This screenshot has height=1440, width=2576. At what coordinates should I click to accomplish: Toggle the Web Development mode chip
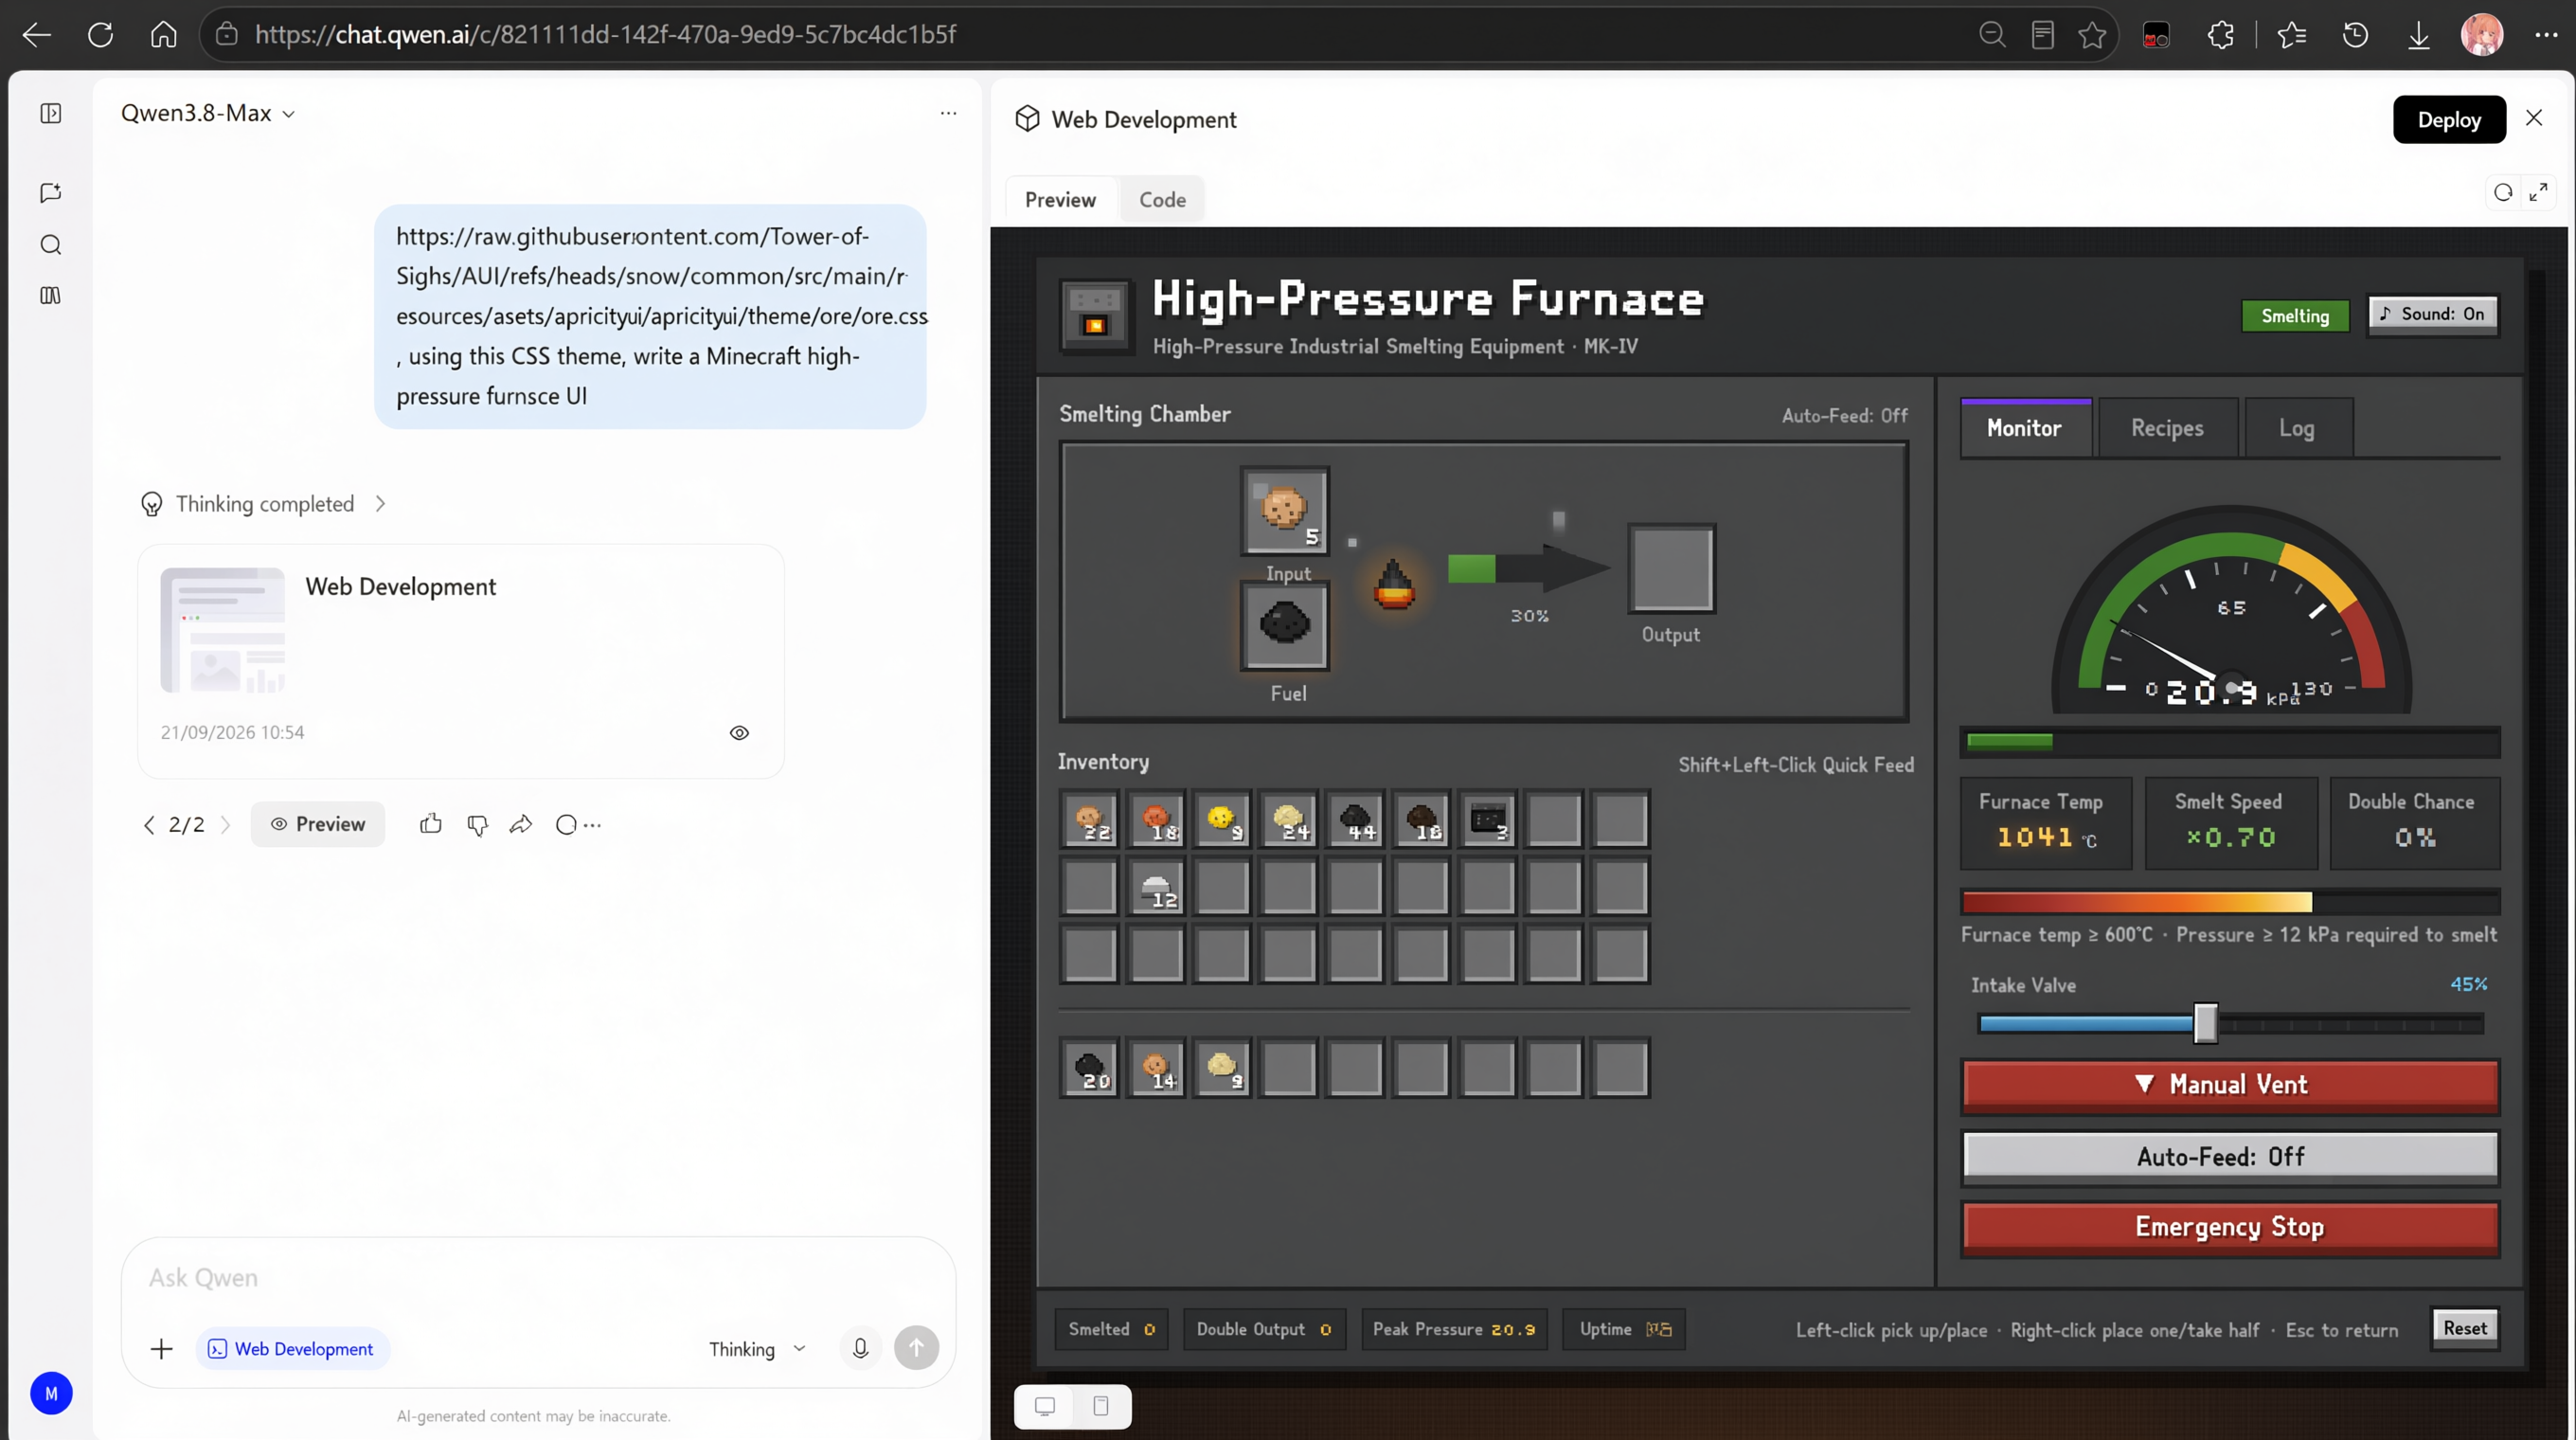tap(292, 1349)
